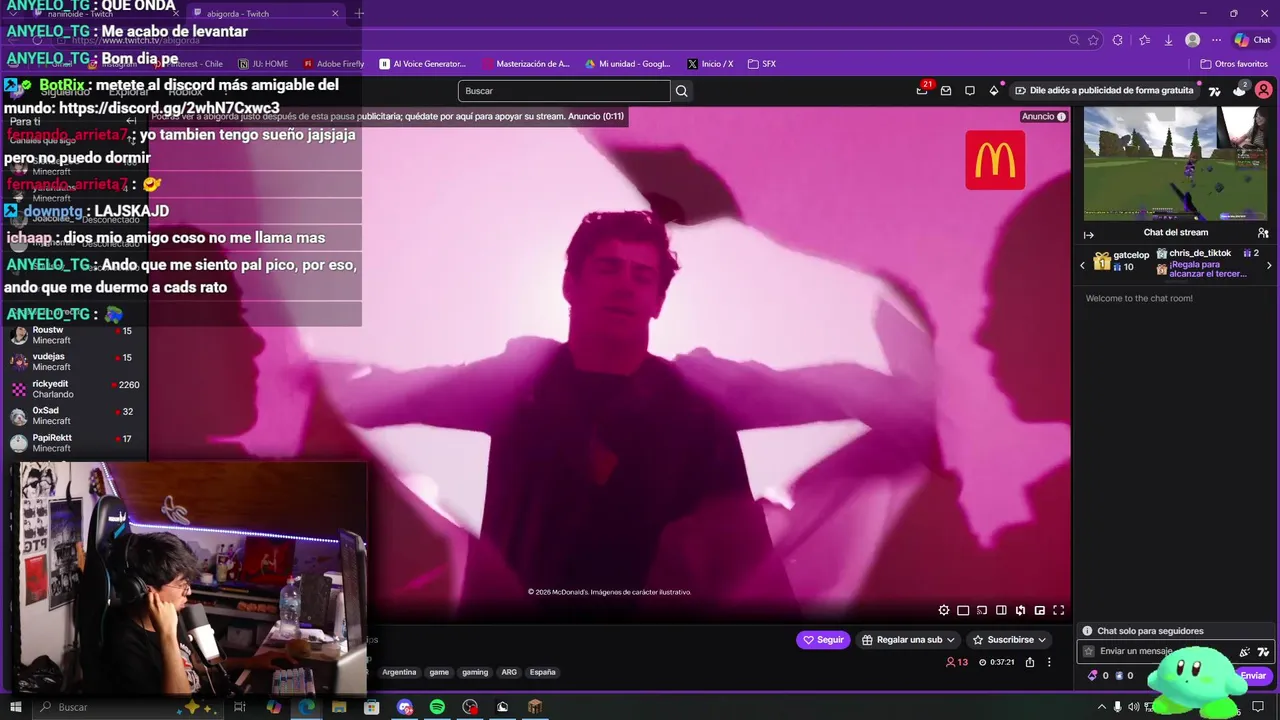Close the abigorda - Twitch tab
The image size is (1280, 720).
click(x=335, y=13)
